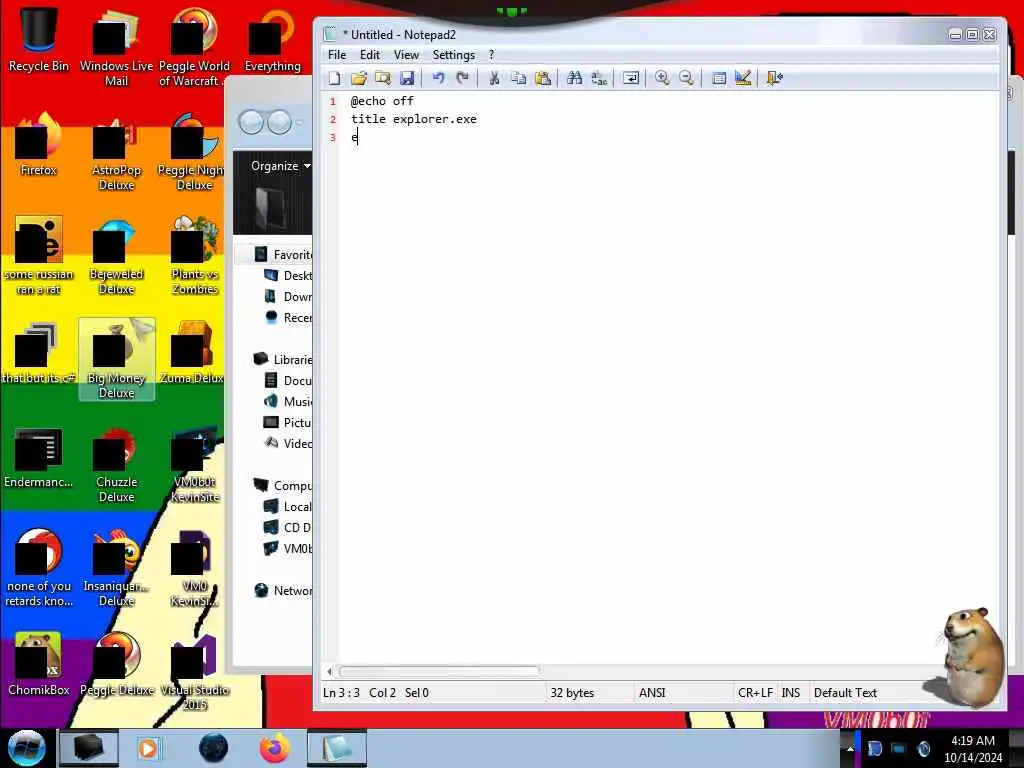Viewport: 1024px width, 768px height.
Task: Open the Edit menu
Action: [370, 55]
